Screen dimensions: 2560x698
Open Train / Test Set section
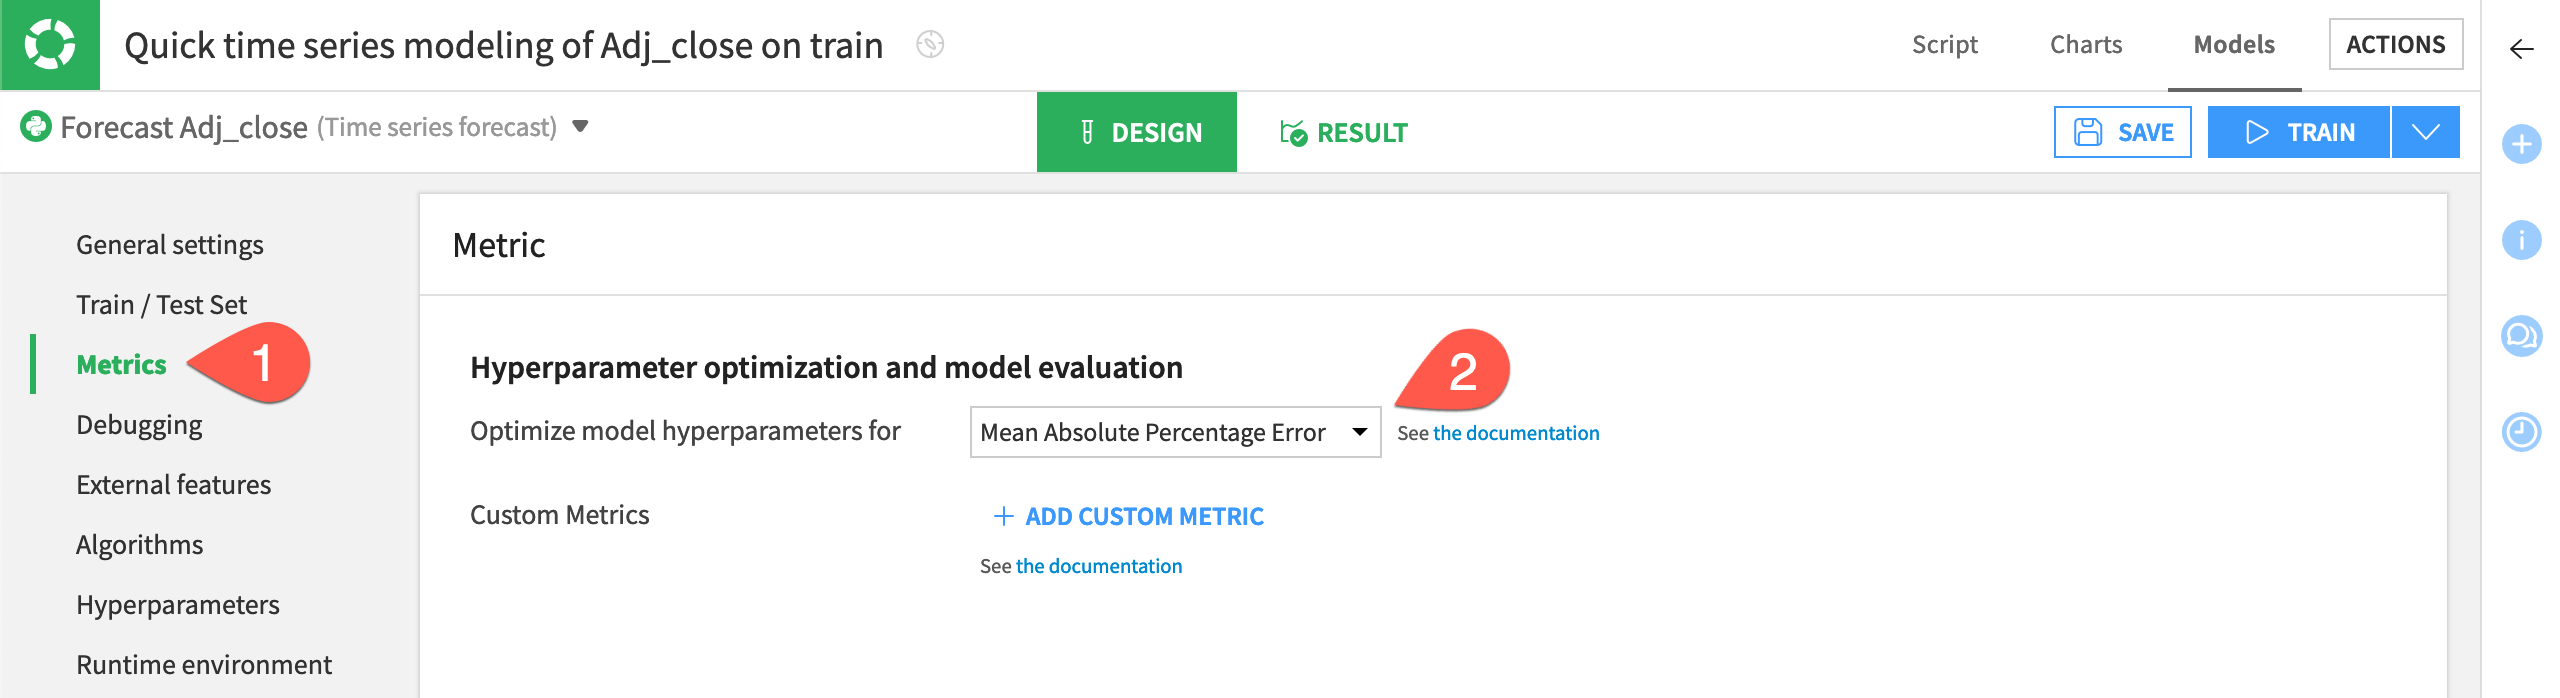point(161,305)
